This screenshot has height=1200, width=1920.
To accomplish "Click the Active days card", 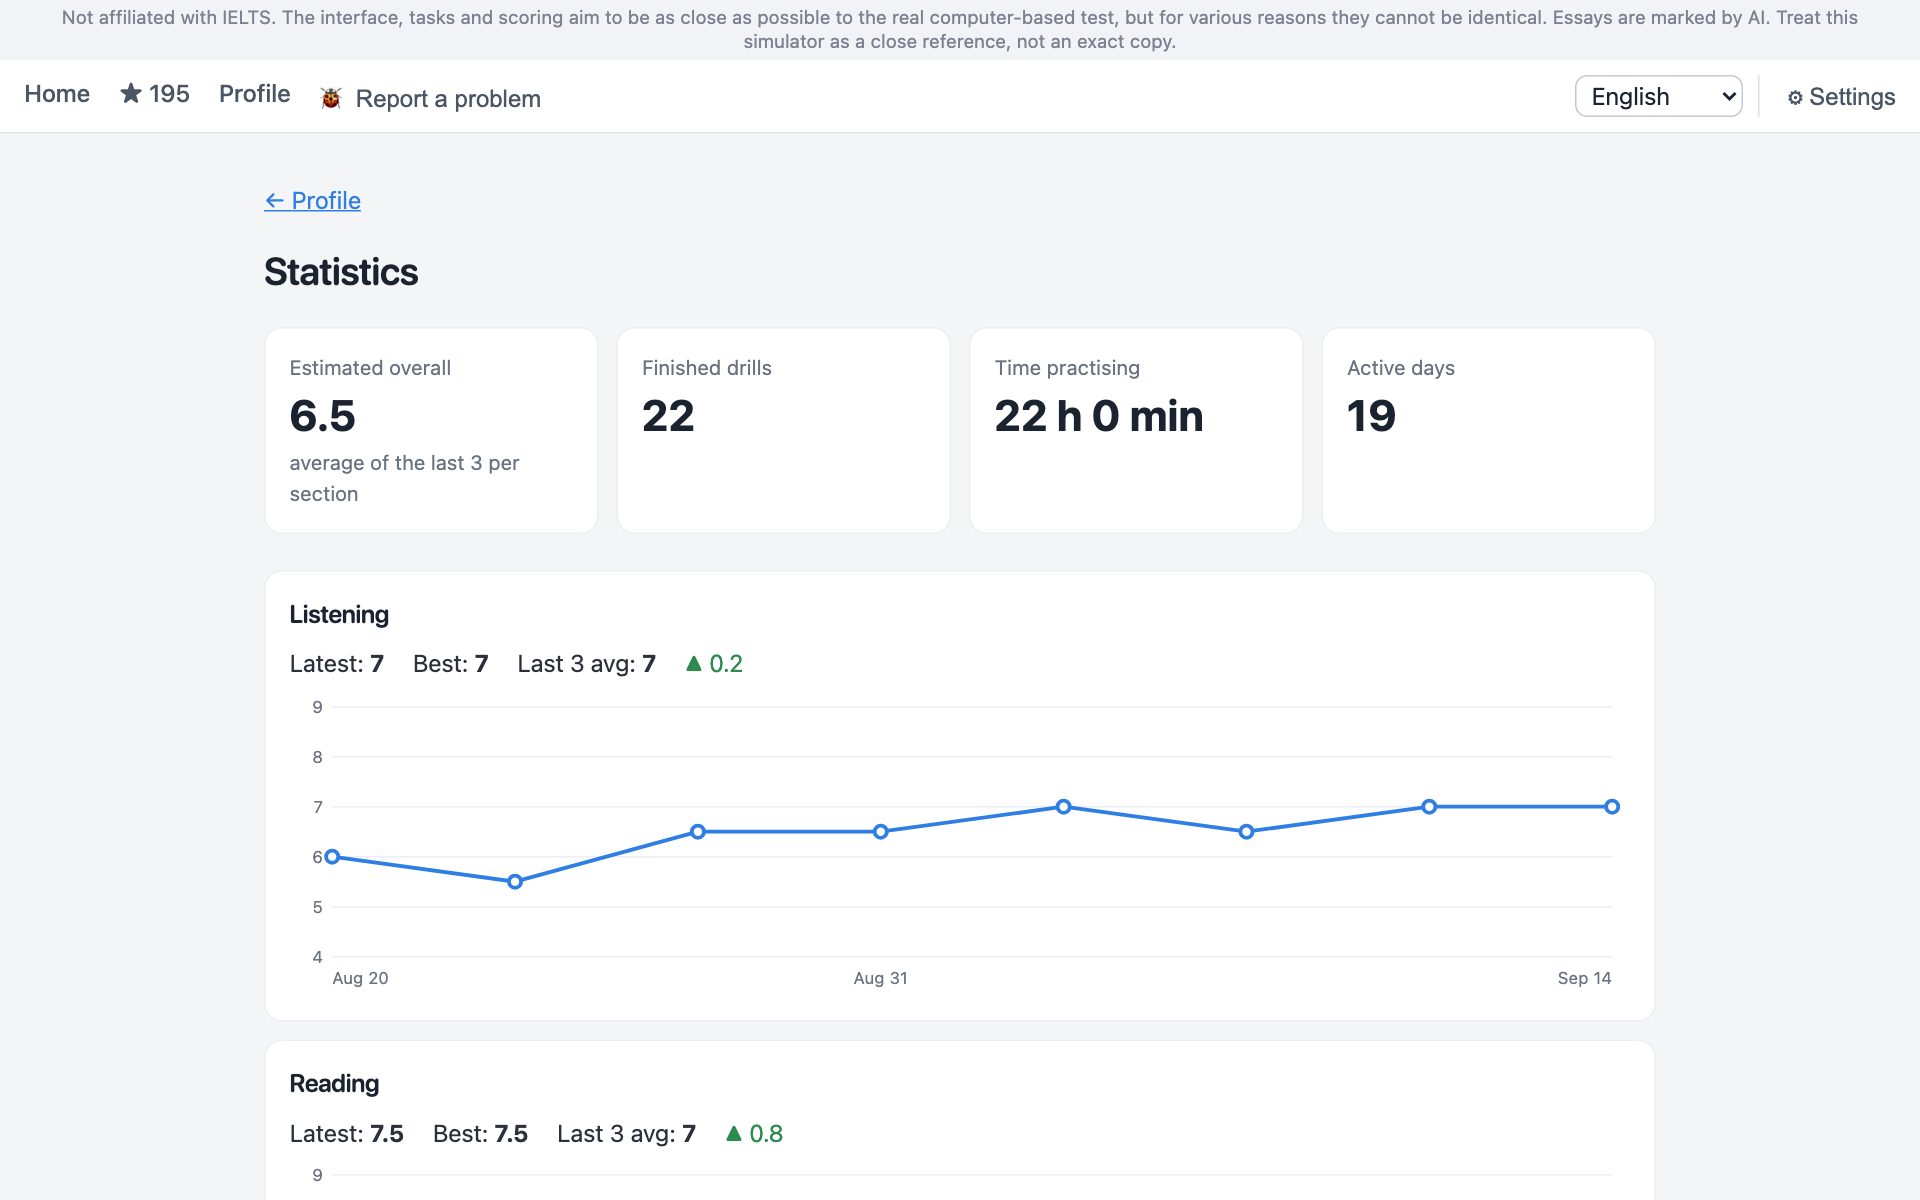I will point(1488,430).
